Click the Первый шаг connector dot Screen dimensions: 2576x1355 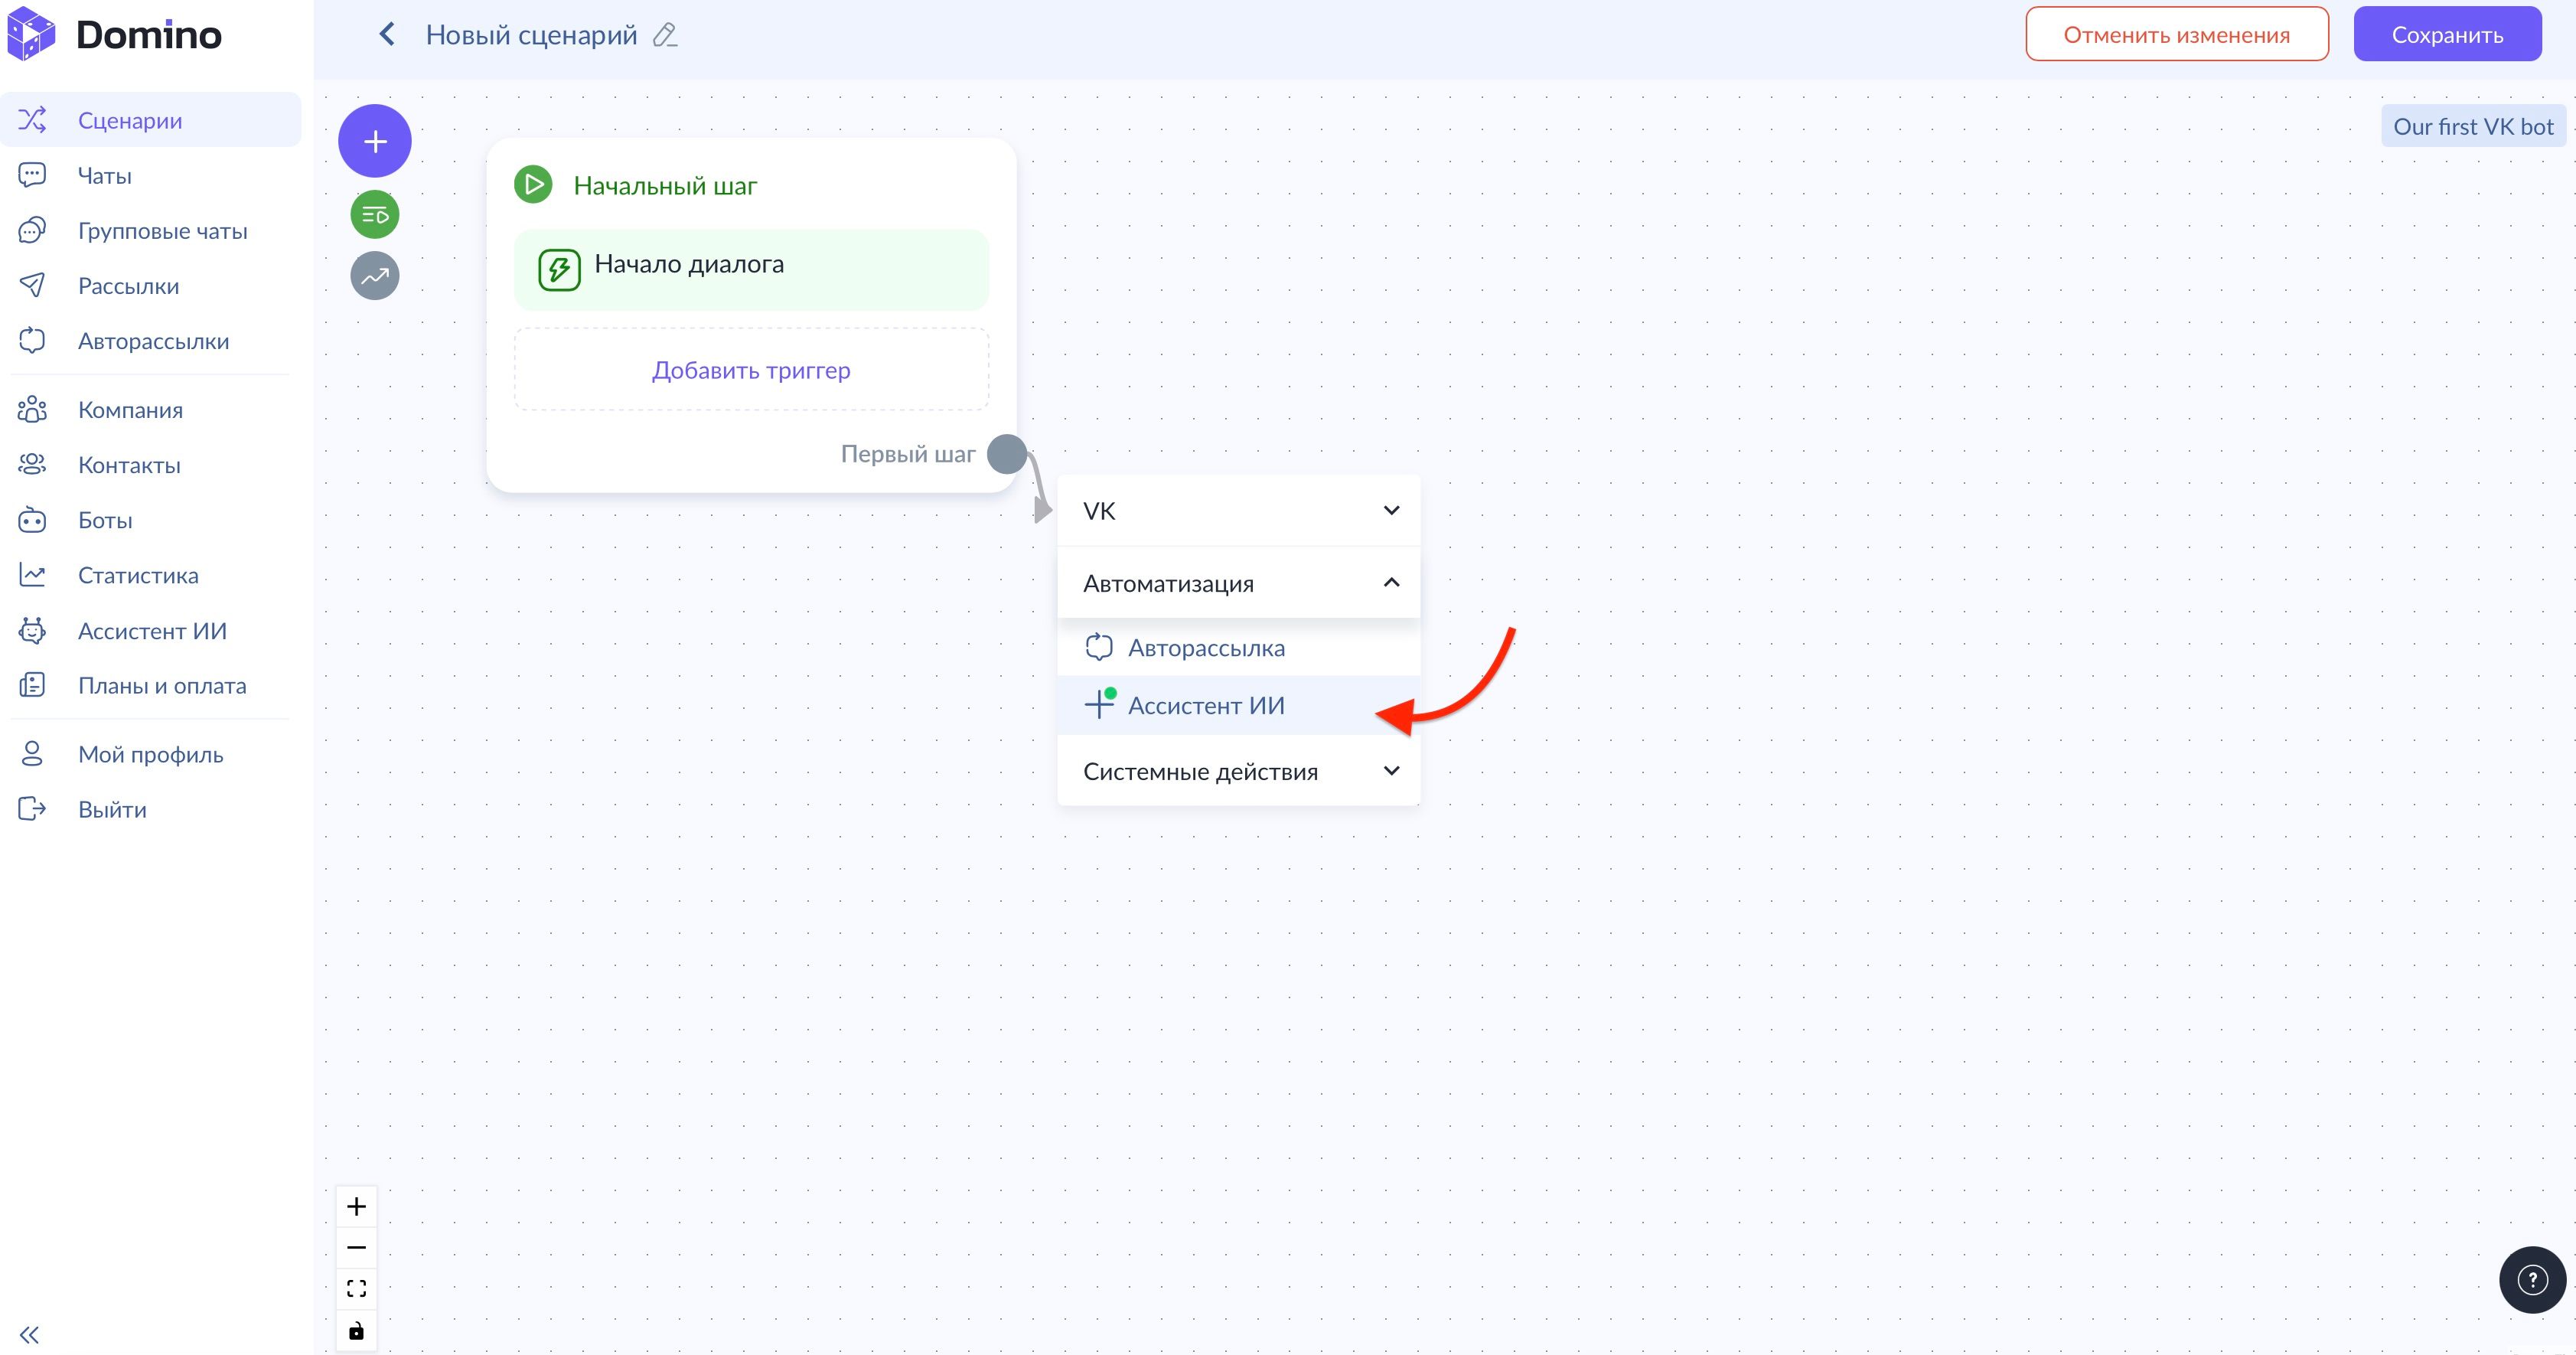[x=1006, y=454]
